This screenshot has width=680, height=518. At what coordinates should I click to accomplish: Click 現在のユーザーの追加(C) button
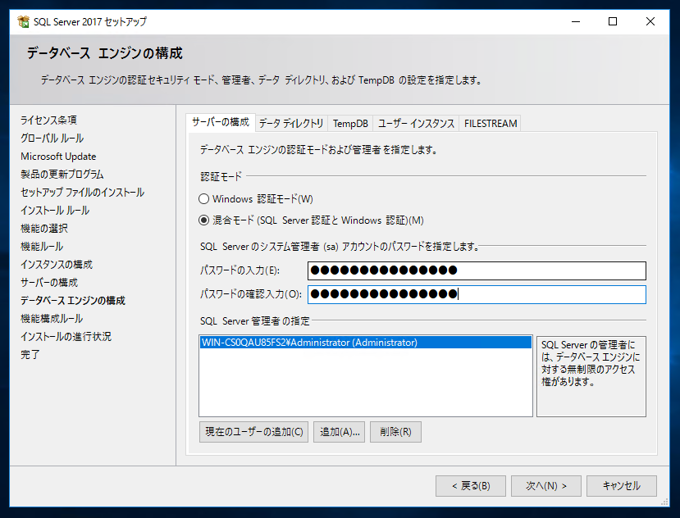254,432
